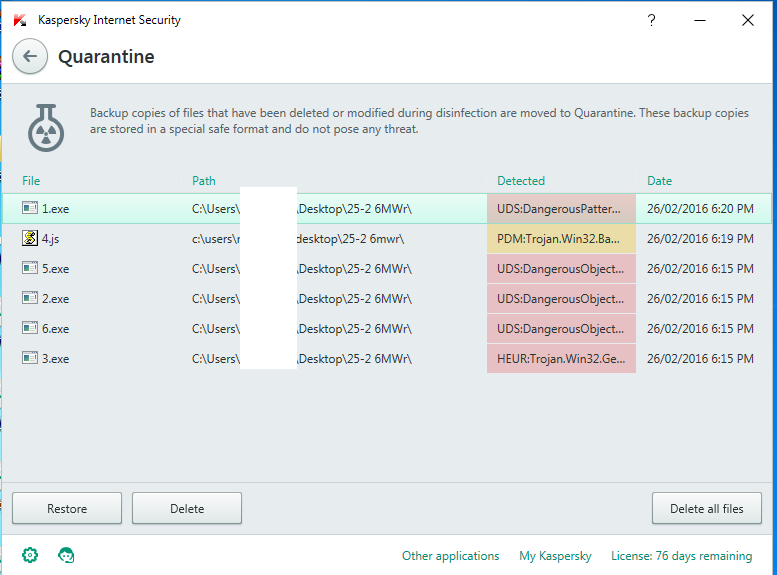Image resolution: width=777 pixels, height=575 pixels.
Task: Click UDS:DangerousObject cell for 6.exe
Action: pos(561,329)
